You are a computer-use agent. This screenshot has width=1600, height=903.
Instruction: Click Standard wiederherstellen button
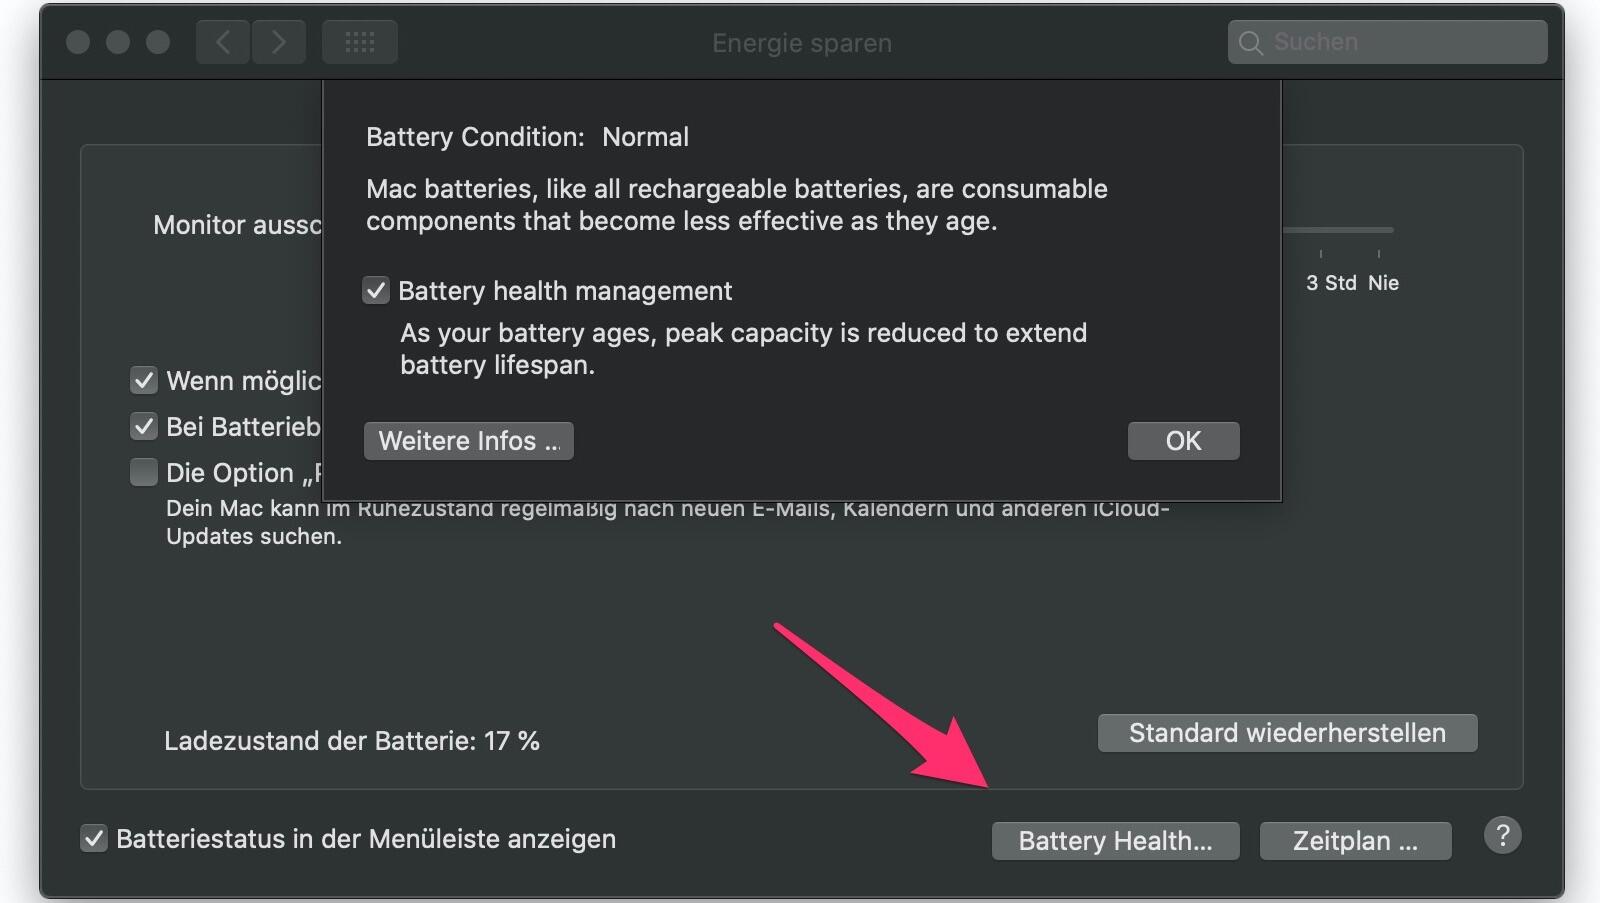(1287, 733)
